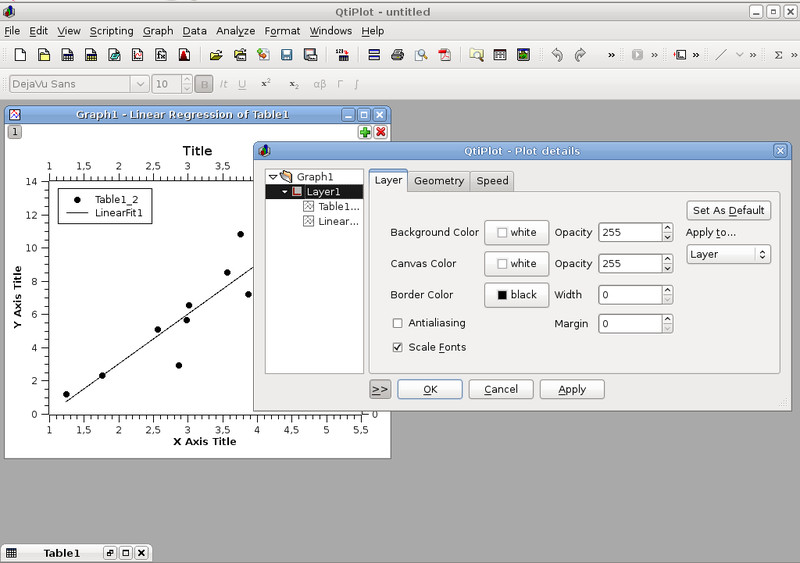Click the OK button in Plot details
800x563 pixels.
point(430,389)
